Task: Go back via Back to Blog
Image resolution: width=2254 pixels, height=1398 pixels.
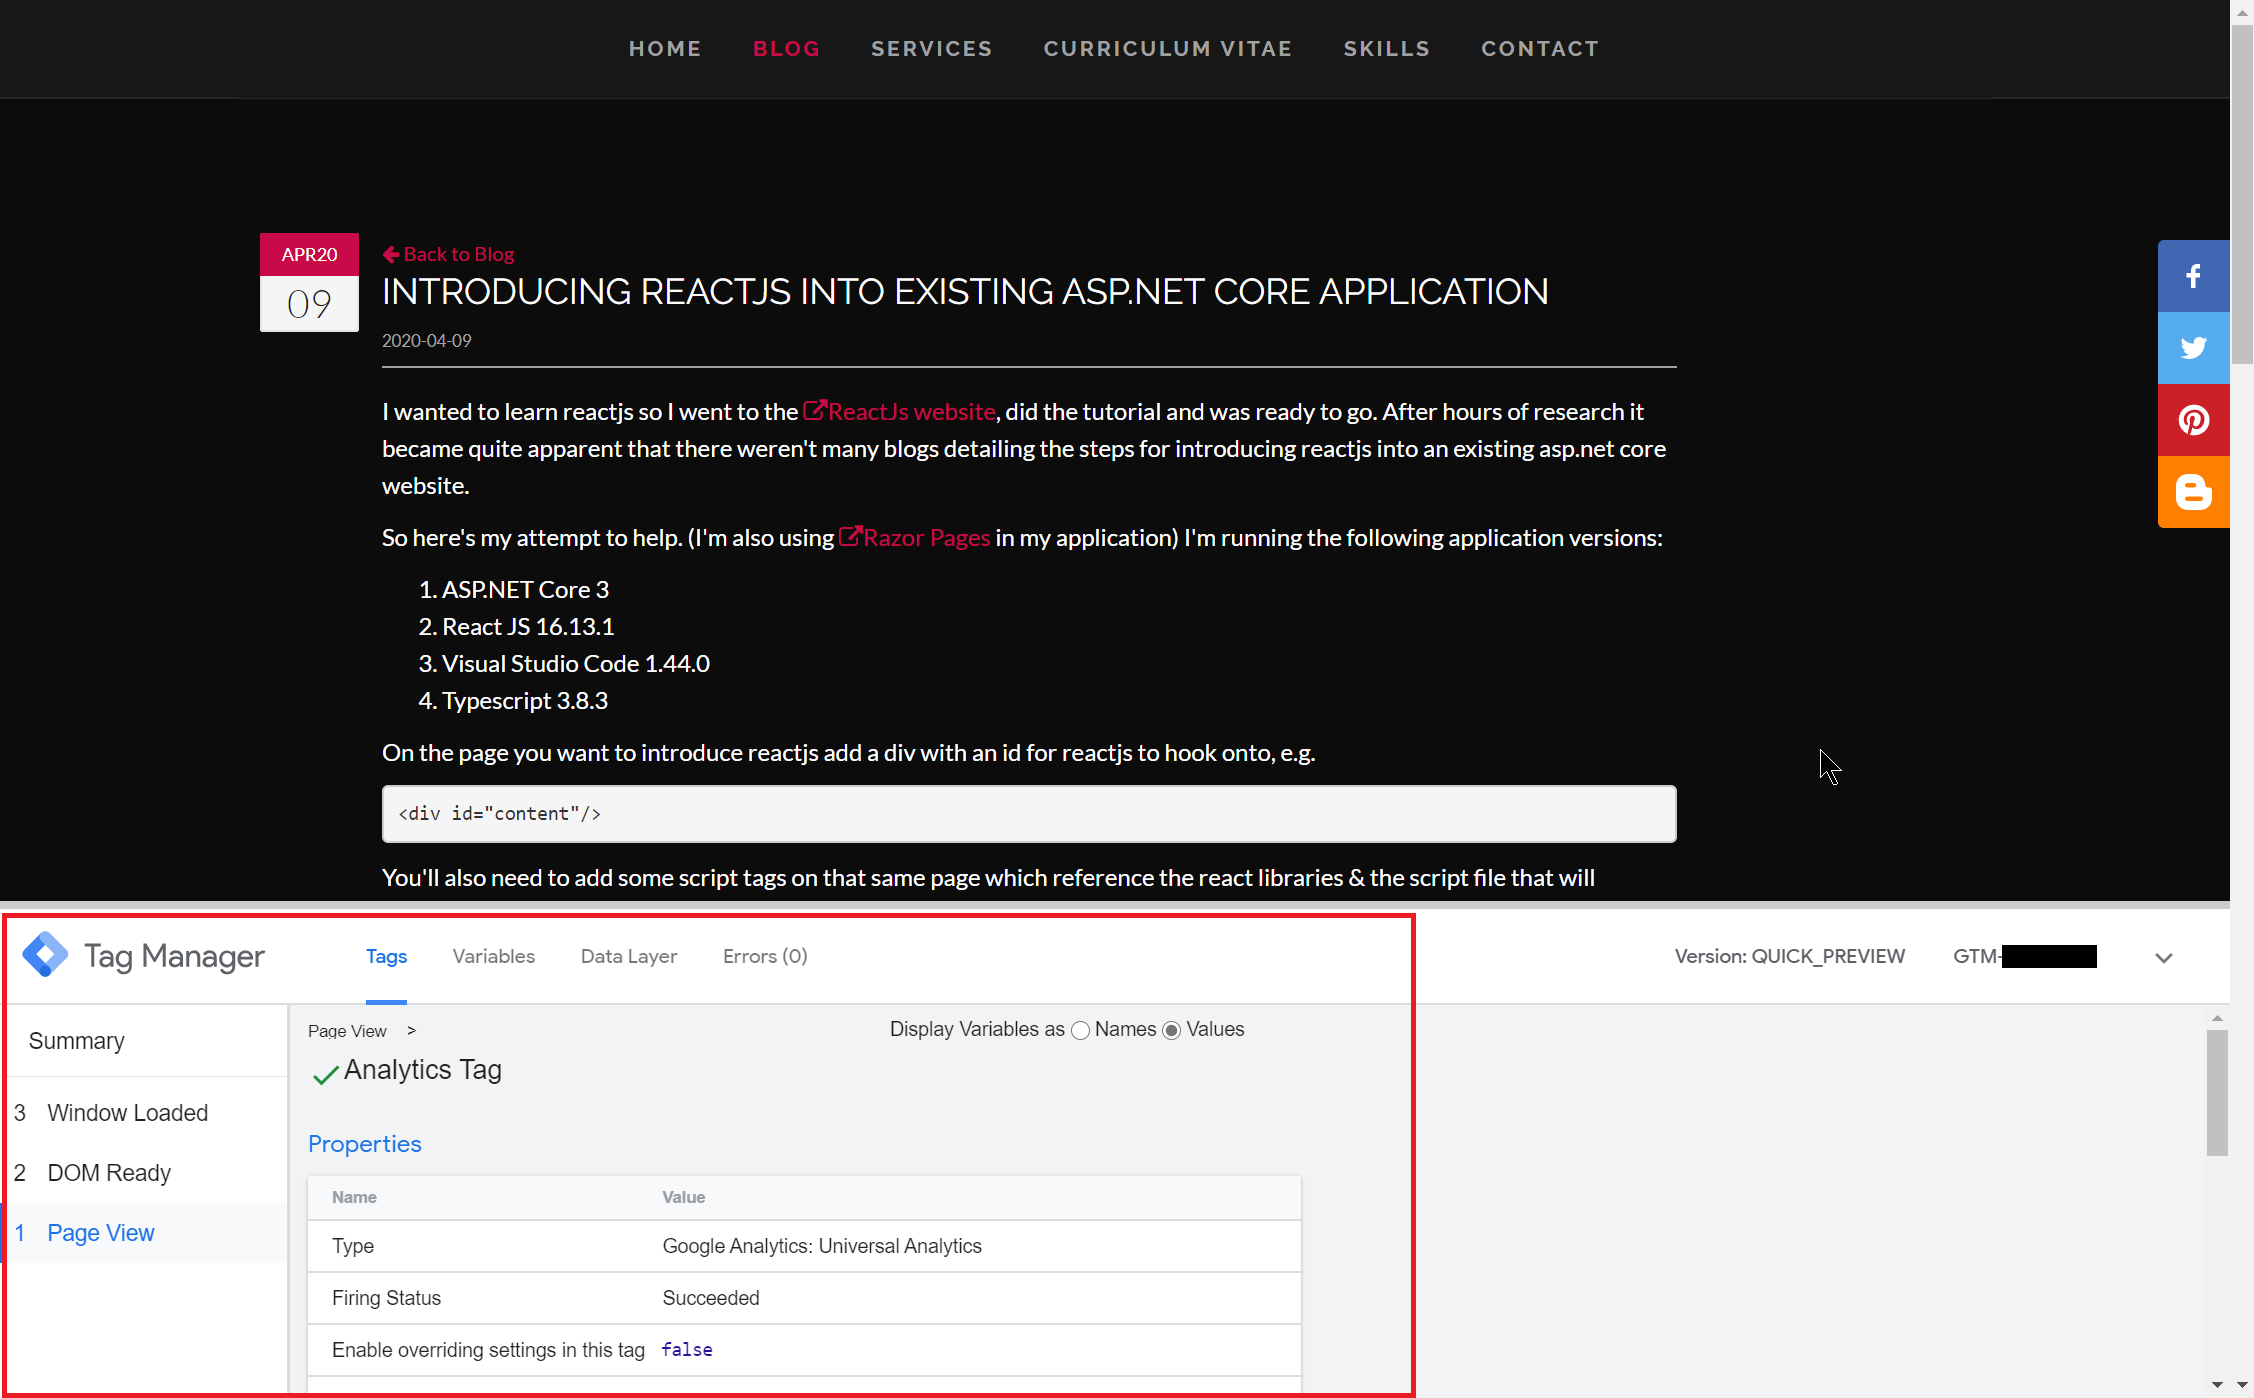Action: pyautogui.click(x=448, y=254)
